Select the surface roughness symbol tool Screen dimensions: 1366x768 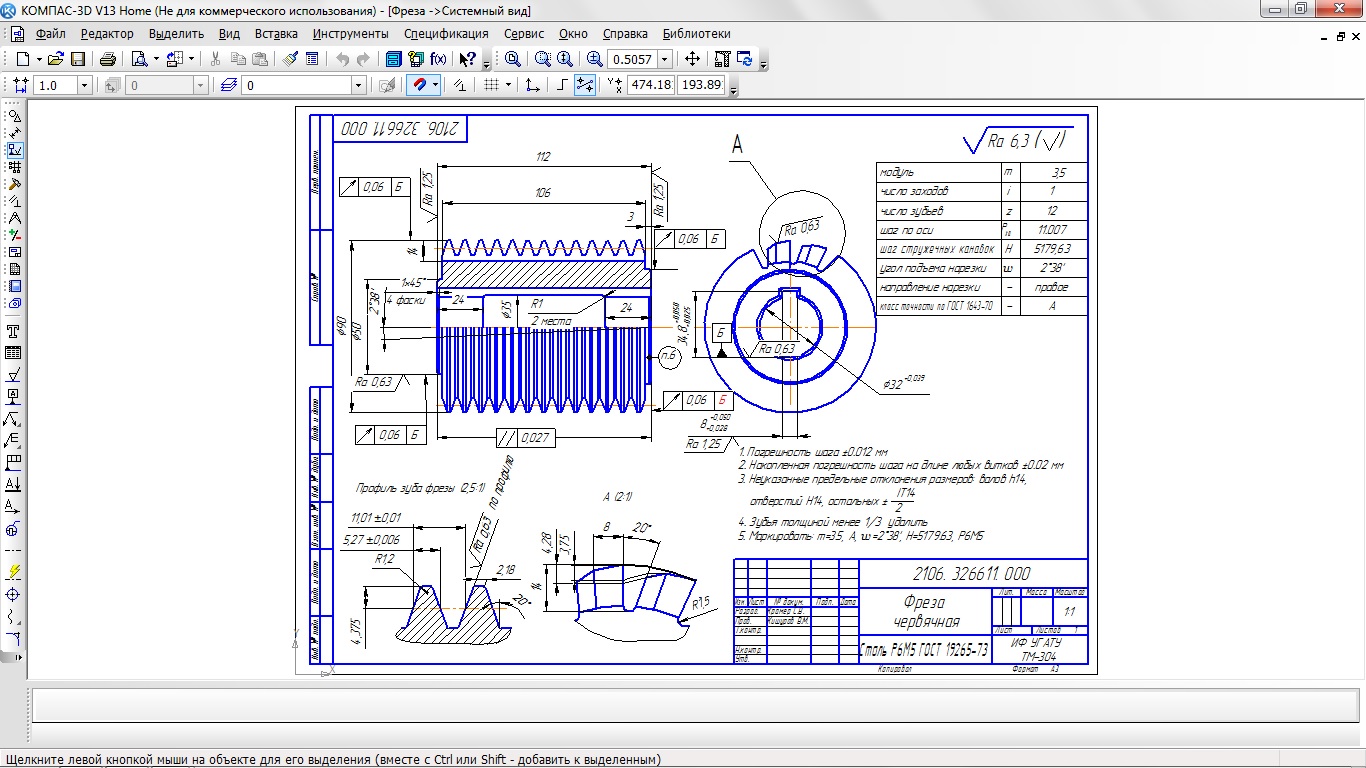(14, 375)
